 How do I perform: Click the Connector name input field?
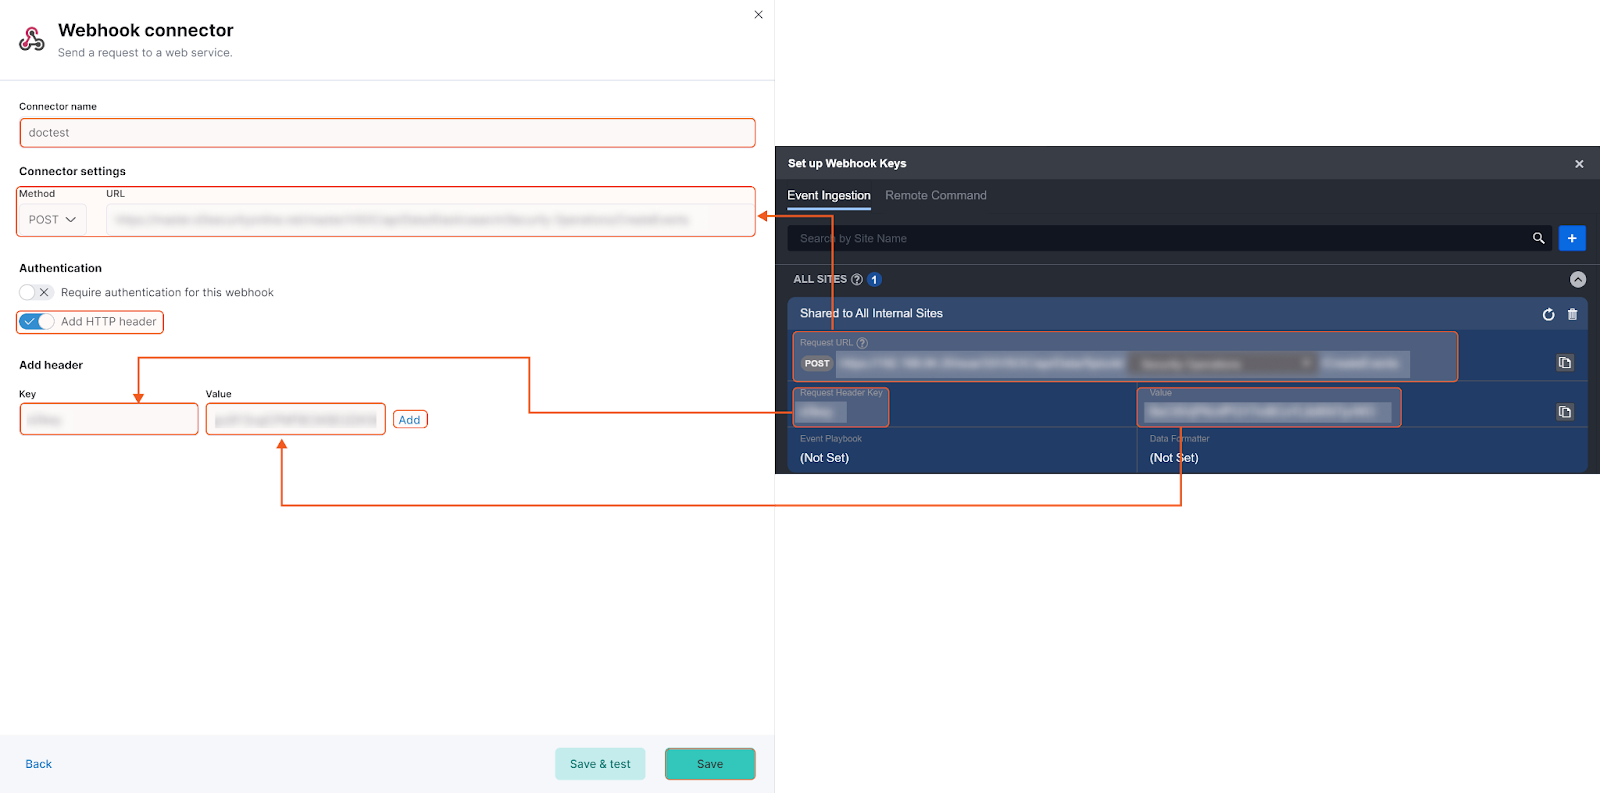click(387, 133)
